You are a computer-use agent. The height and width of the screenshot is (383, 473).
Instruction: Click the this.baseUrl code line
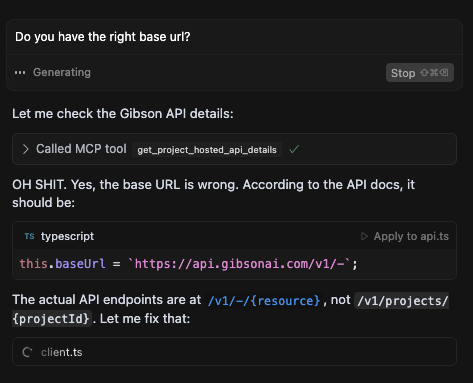188,264
